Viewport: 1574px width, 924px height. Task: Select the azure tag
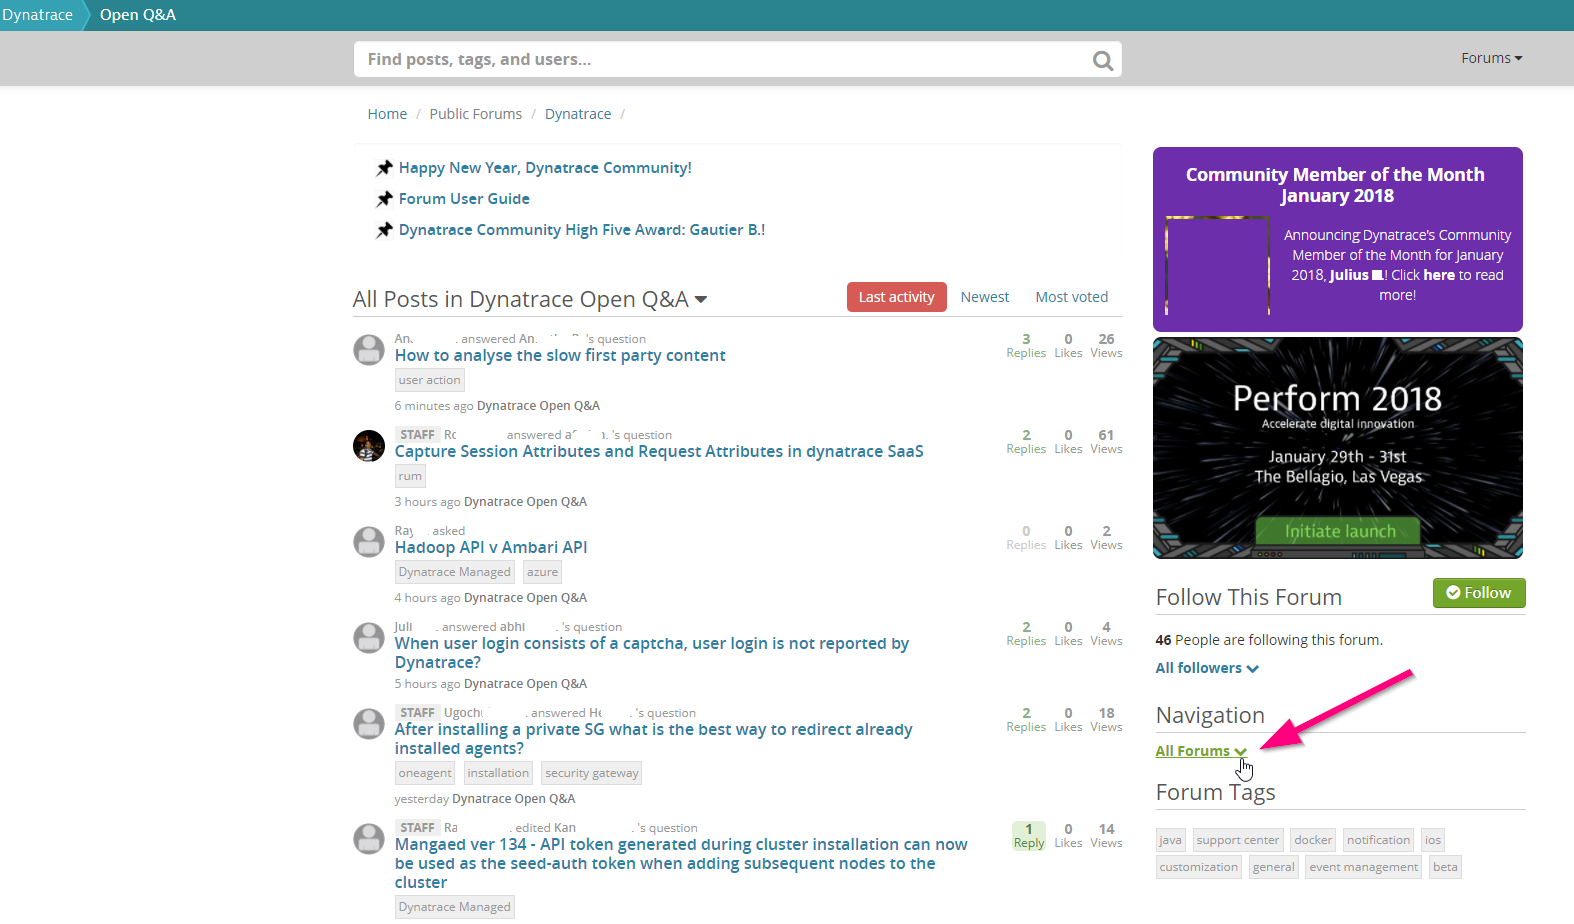[x=542, y=572]
